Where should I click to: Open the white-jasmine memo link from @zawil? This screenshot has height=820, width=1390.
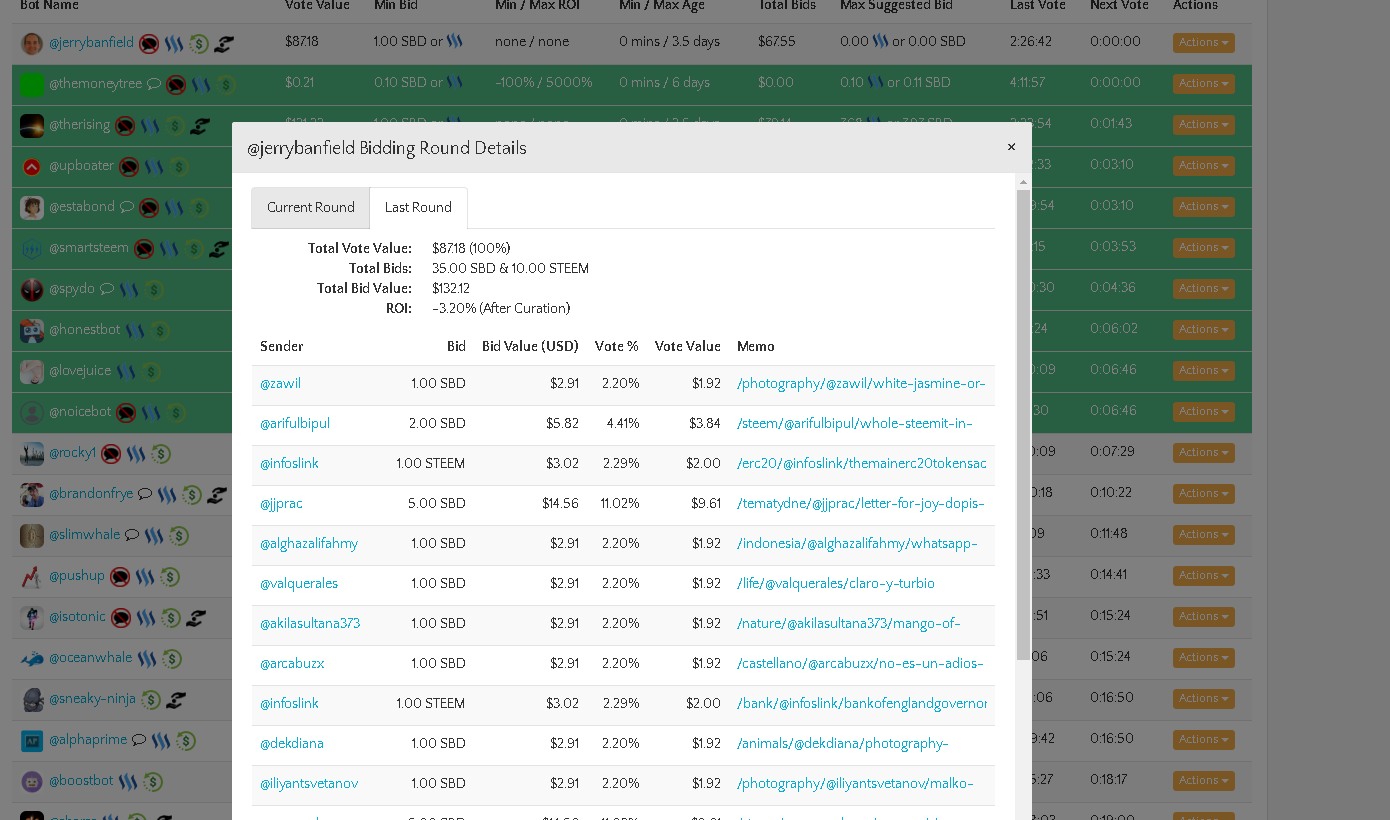coord(861,384)
